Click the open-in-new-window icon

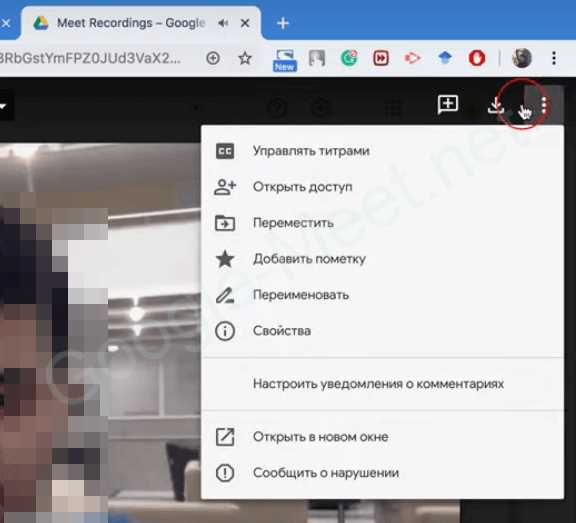tap(225, 437)
